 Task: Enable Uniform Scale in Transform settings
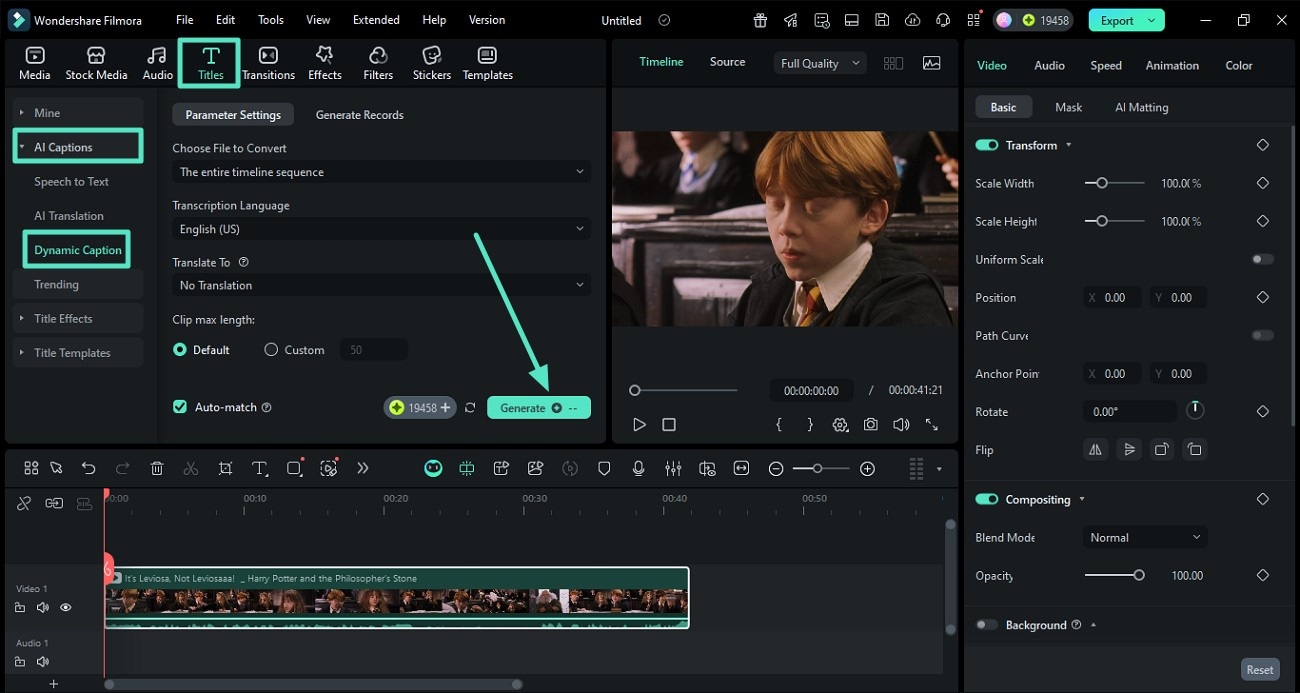coord(1261,259)
